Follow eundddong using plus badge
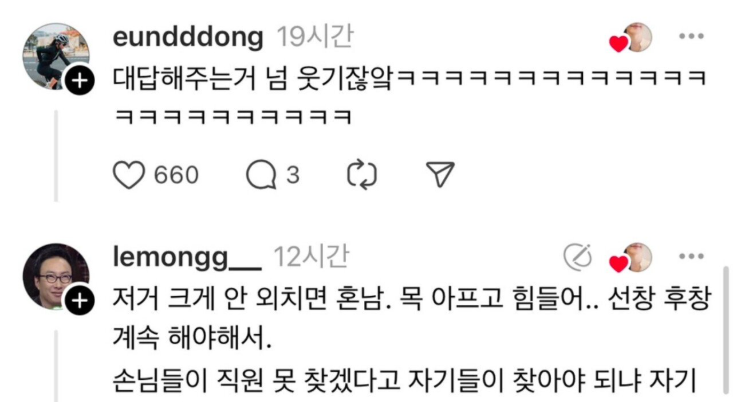This screenshot has height=402, width=736. (x=79, y=81)
